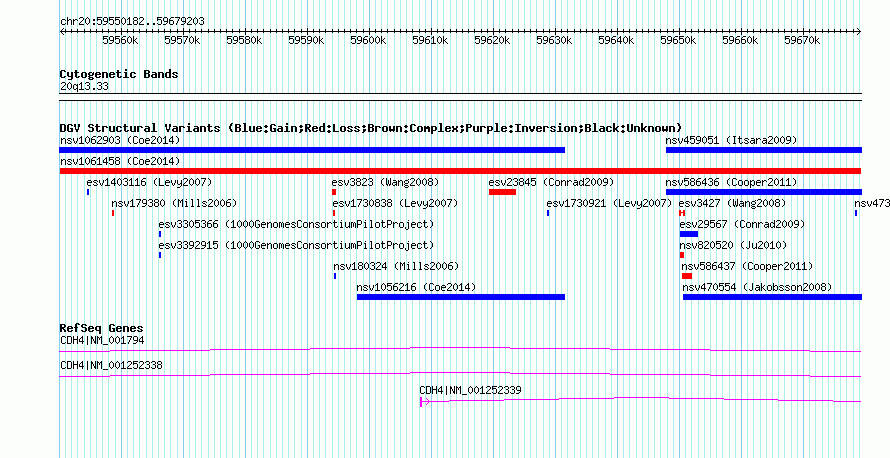Select the nsv586436 blue gain bar
890x458 pixels.
[764, 192]
